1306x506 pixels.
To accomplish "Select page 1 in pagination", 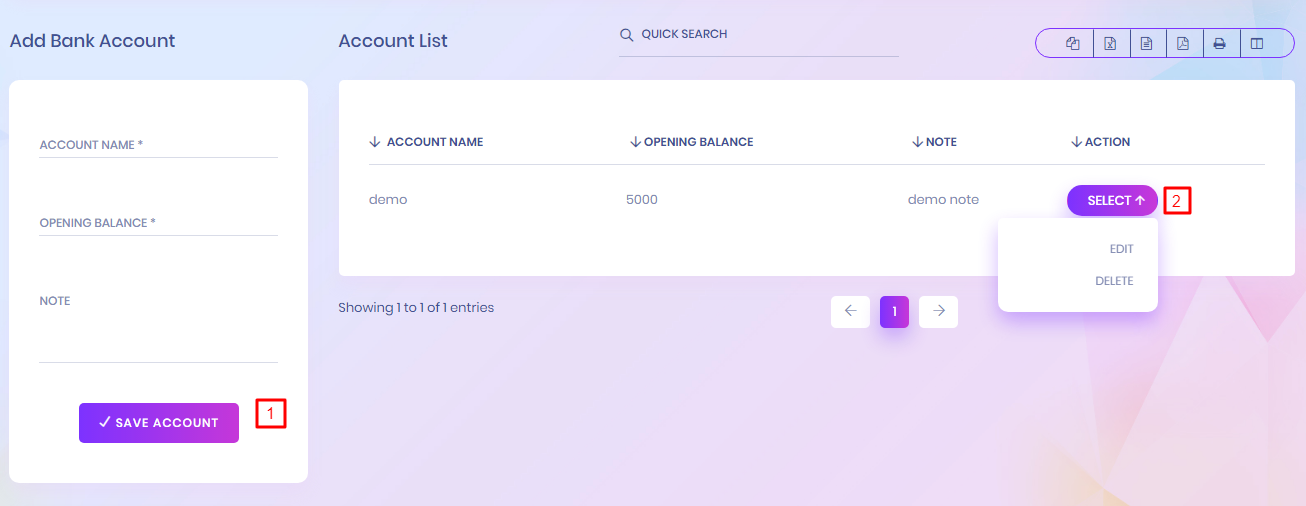I will 894,311.
